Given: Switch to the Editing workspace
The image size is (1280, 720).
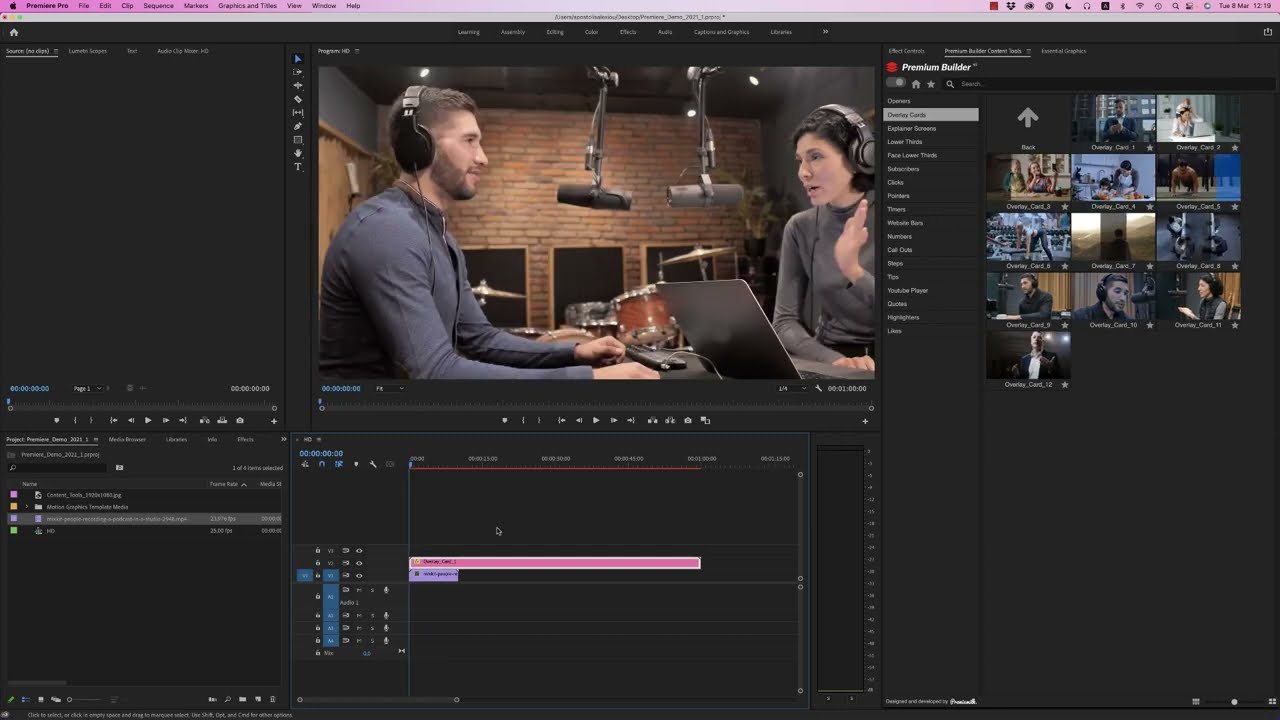Looking at the screenshot, I should point(555,32).
